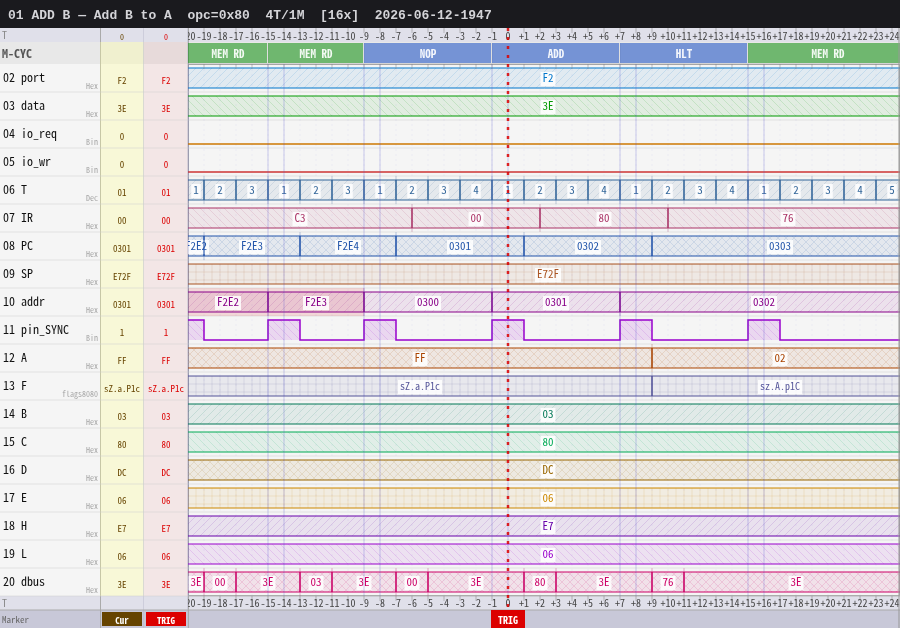Select the 05 io_wr signal label
The width and height of the screenshot is (900, 628).
click(27, 162)
